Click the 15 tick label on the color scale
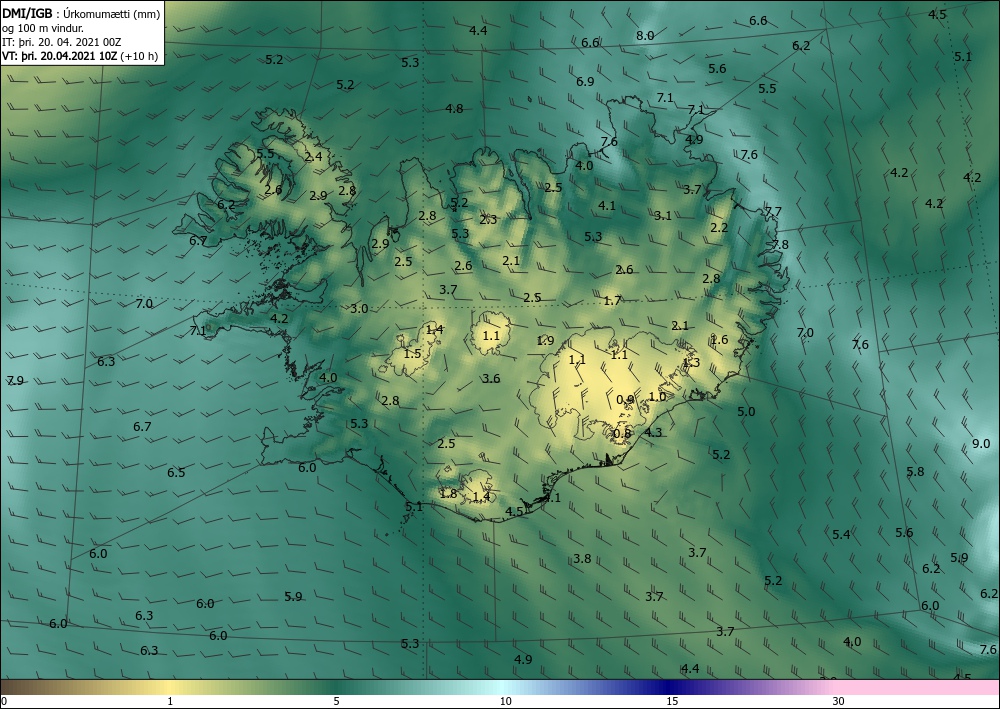Image resolution: width=1000 pixels, height=709 pixels. 672,702
